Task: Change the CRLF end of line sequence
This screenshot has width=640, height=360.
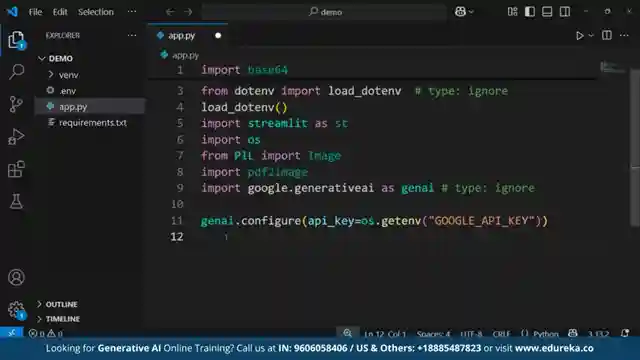Action: point(501,333)
